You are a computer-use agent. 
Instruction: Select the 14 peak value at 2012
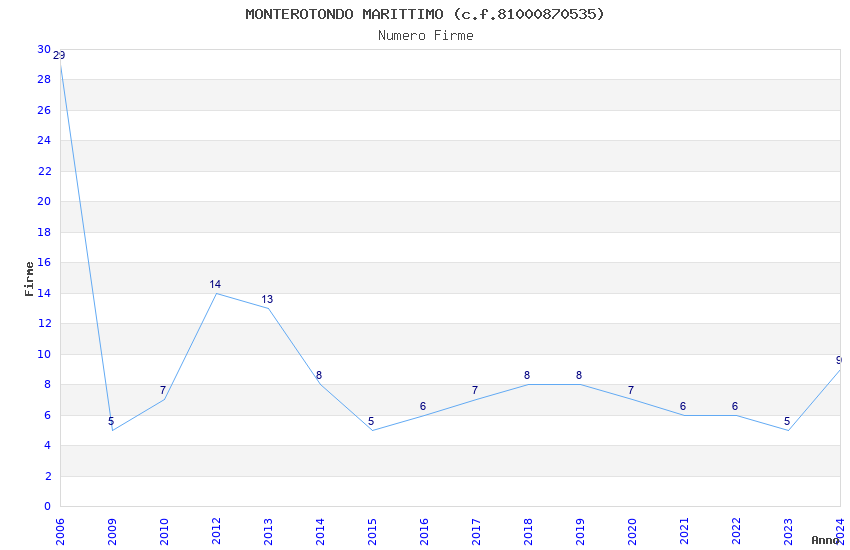[215, 284]
